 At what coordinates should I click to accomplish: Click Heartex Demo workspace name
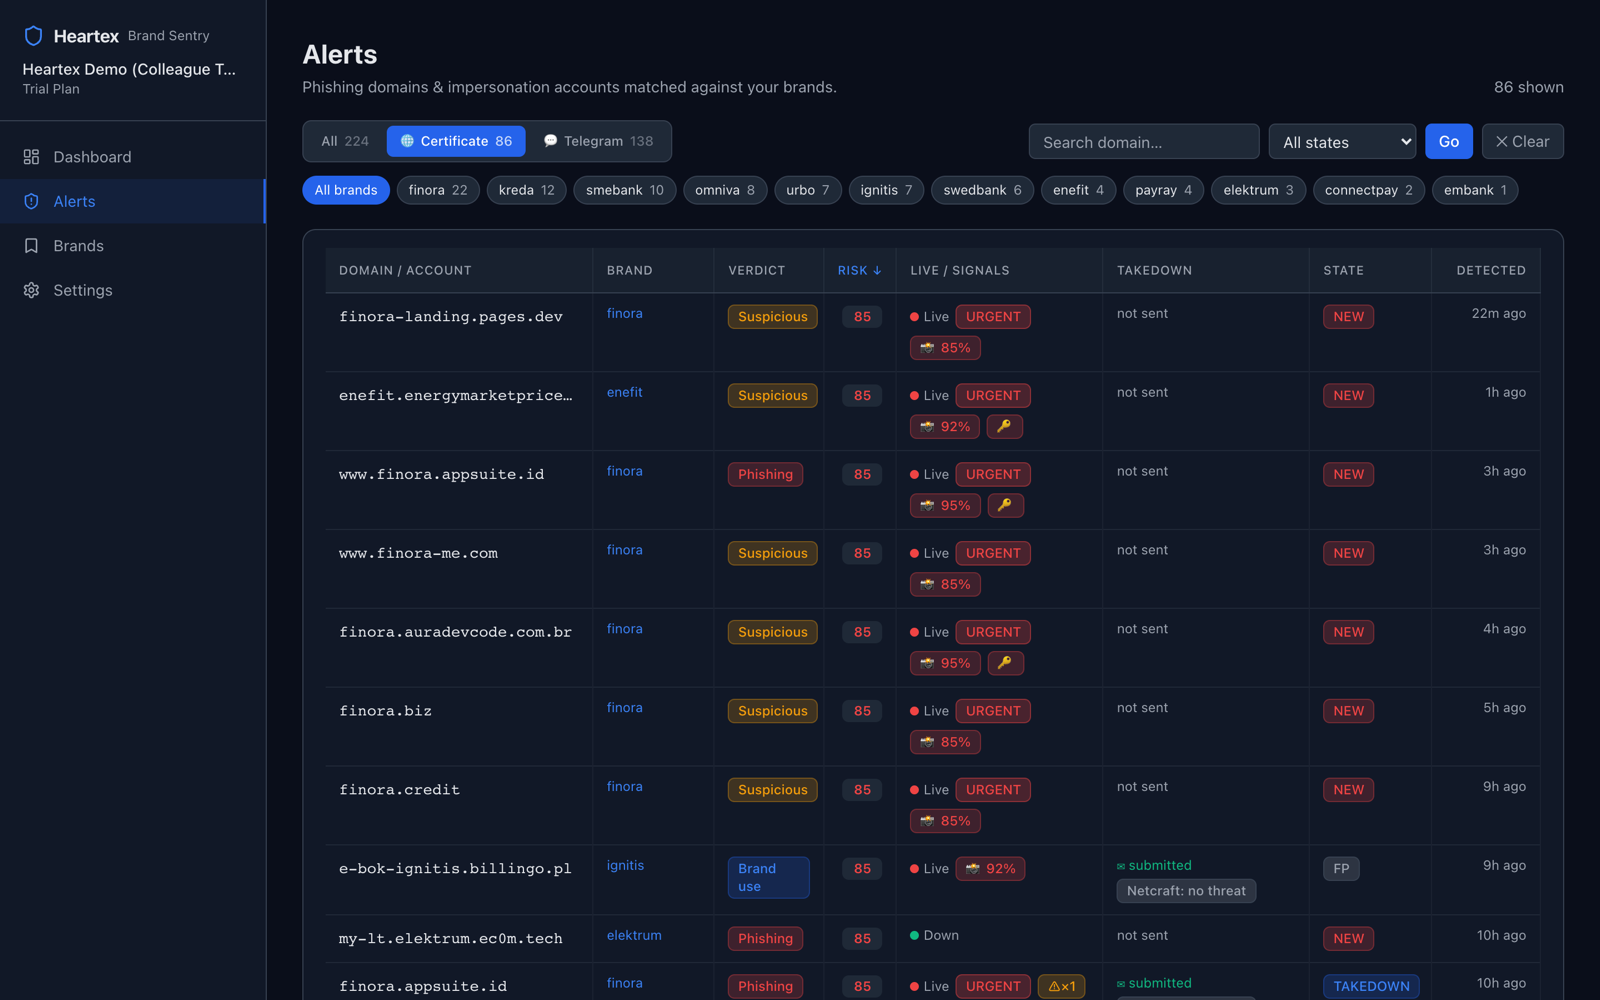click(129, 69)
